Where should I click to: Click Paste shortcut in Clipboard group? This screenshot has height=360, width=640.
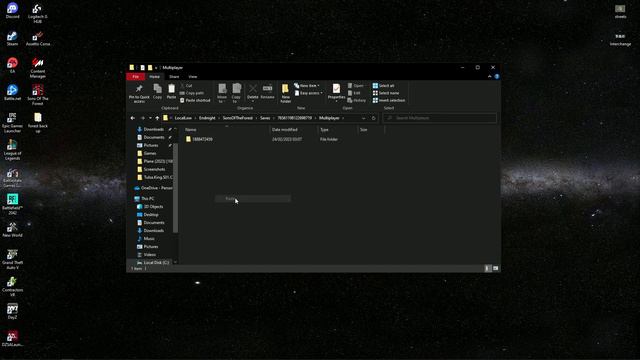pos(195,100)
